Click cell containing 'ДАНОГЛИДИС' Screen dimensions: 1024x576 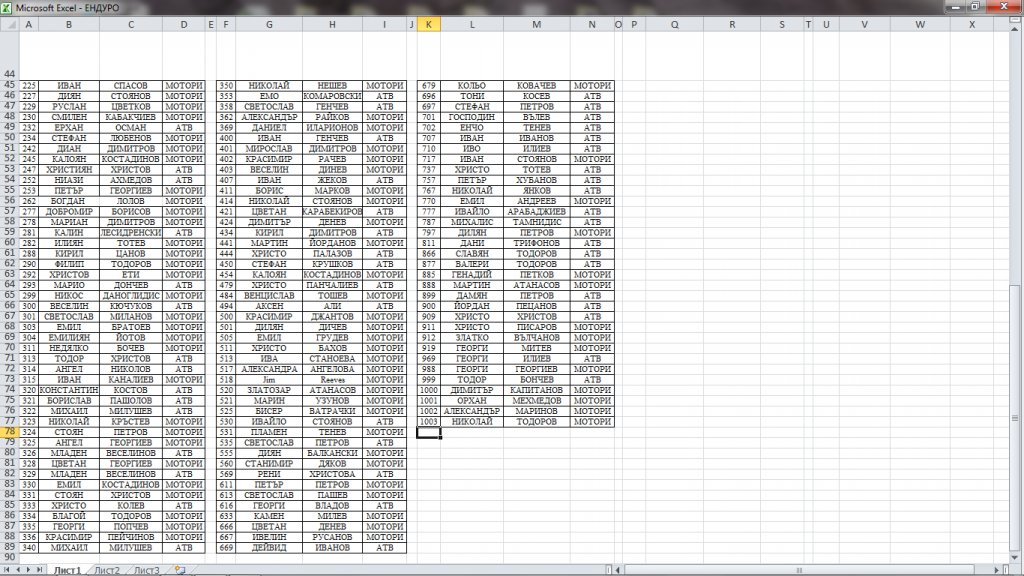[x=131, y=295]
